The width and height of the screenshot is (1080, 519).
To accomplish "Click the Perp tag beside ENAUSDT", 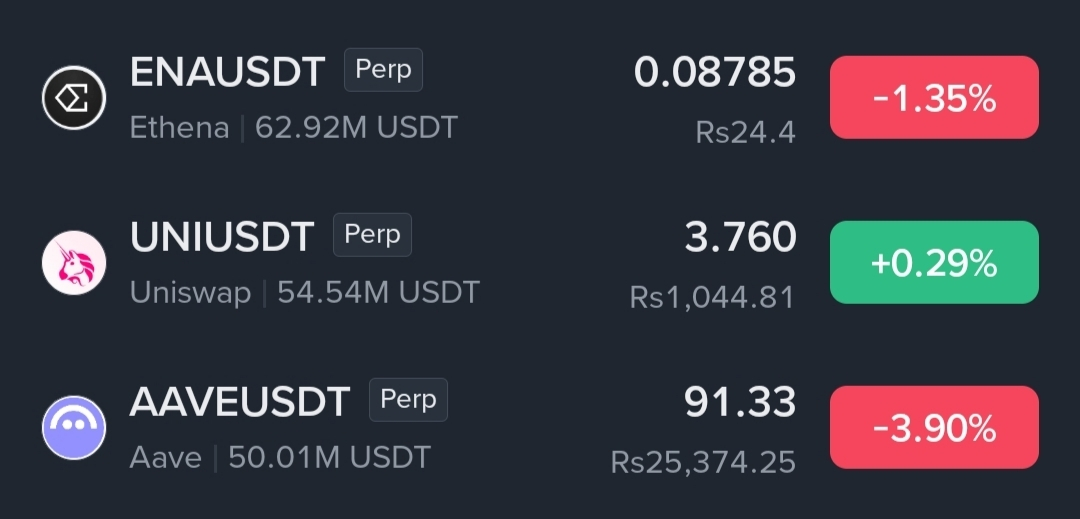I will (x=384, y=70).
